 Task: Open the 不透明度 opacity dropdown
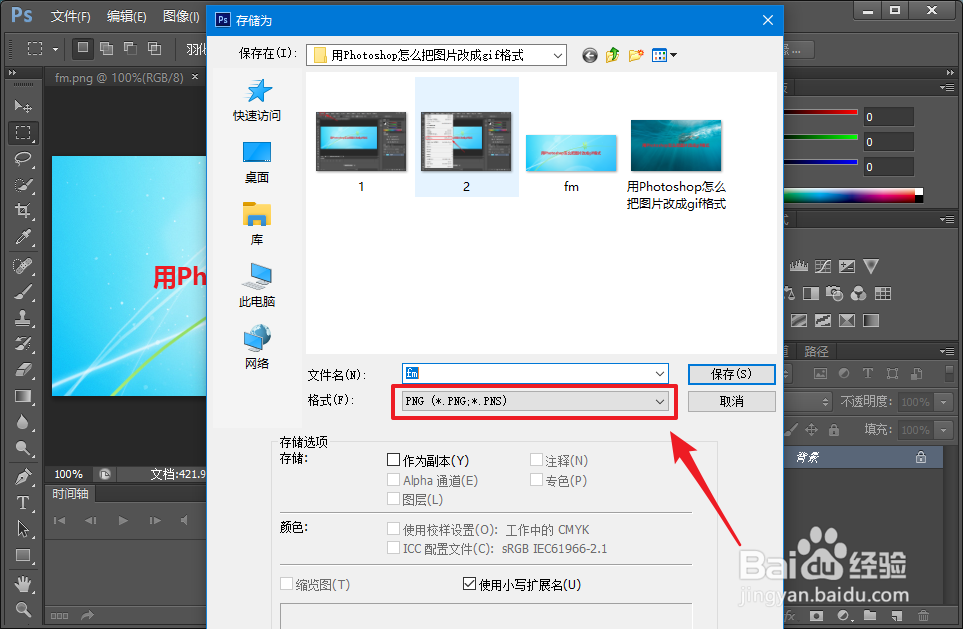pos(943,402)
